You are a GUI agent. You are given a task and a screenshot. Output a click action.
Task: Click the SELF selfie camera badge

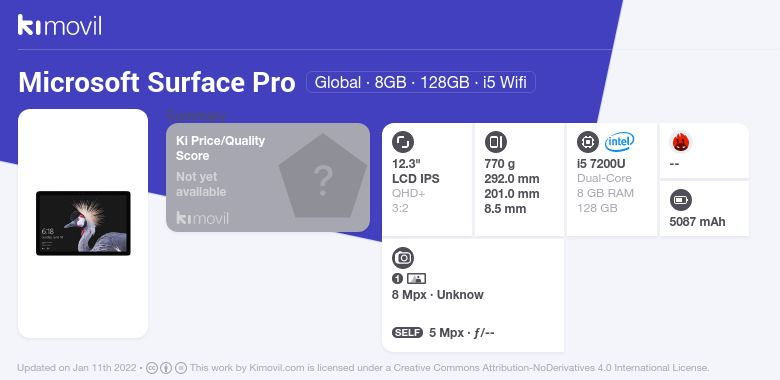[x=407, y=333]
